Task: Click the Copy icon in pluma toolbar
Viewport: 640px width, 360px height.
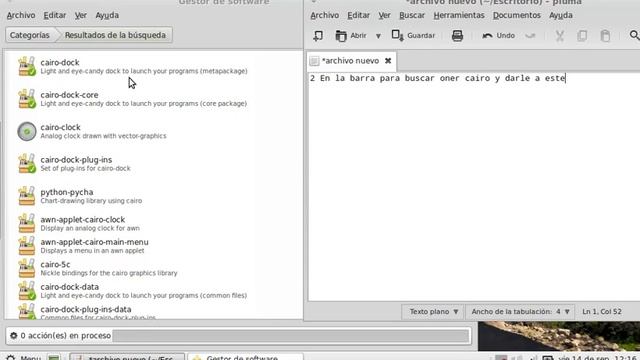Action: 582,36
